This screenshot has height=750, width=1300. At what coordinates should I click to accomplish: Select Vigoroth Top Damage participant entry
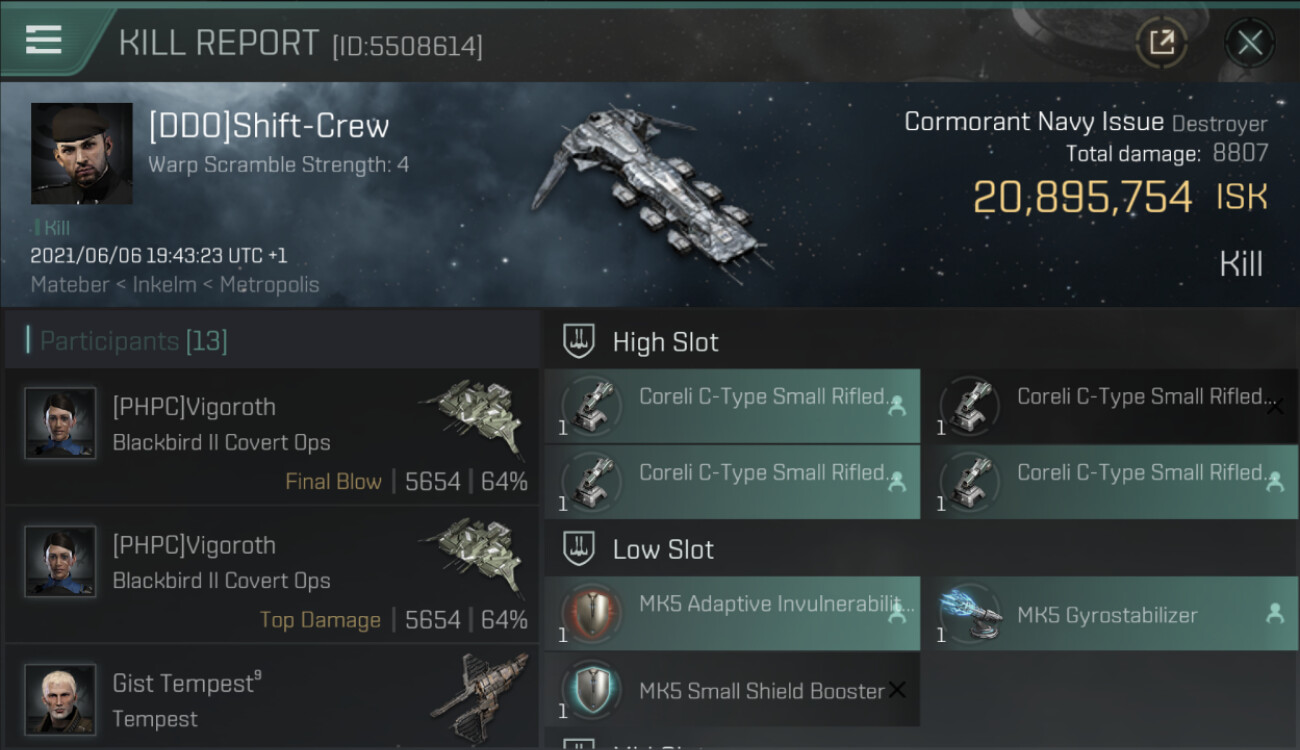(272, 575)
